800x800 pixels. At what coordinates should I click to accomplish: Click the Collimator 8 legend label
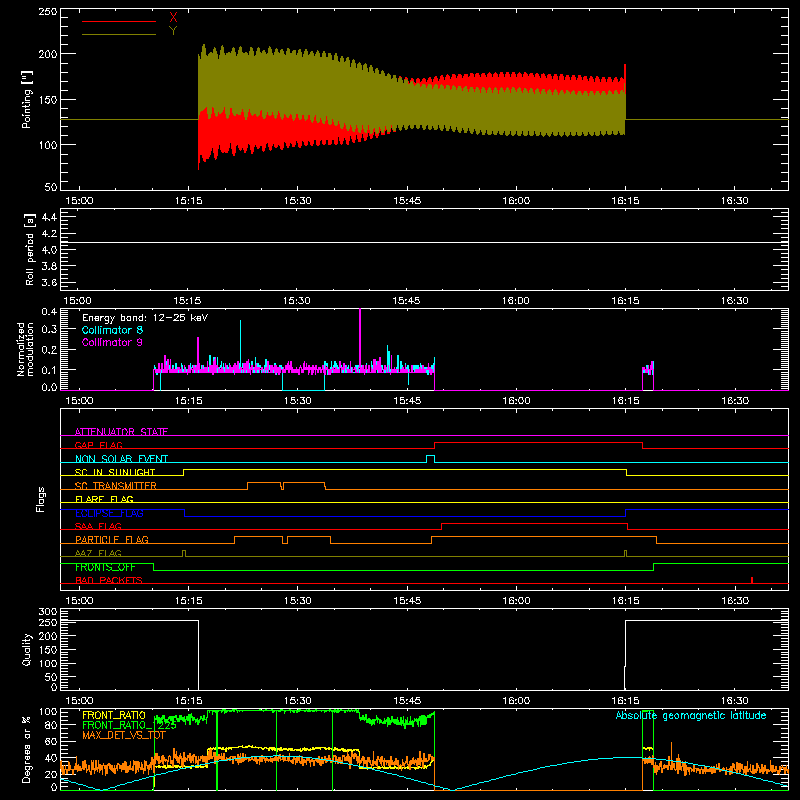point(112,330)
